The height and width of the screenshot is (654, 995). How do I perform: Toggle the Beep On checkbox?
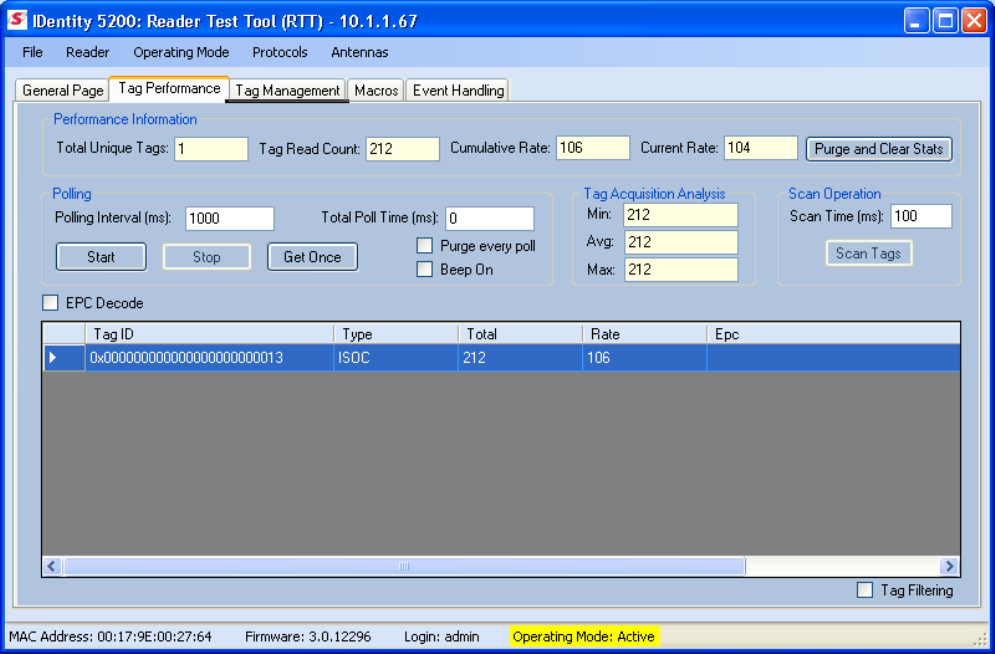pos(425,270)
